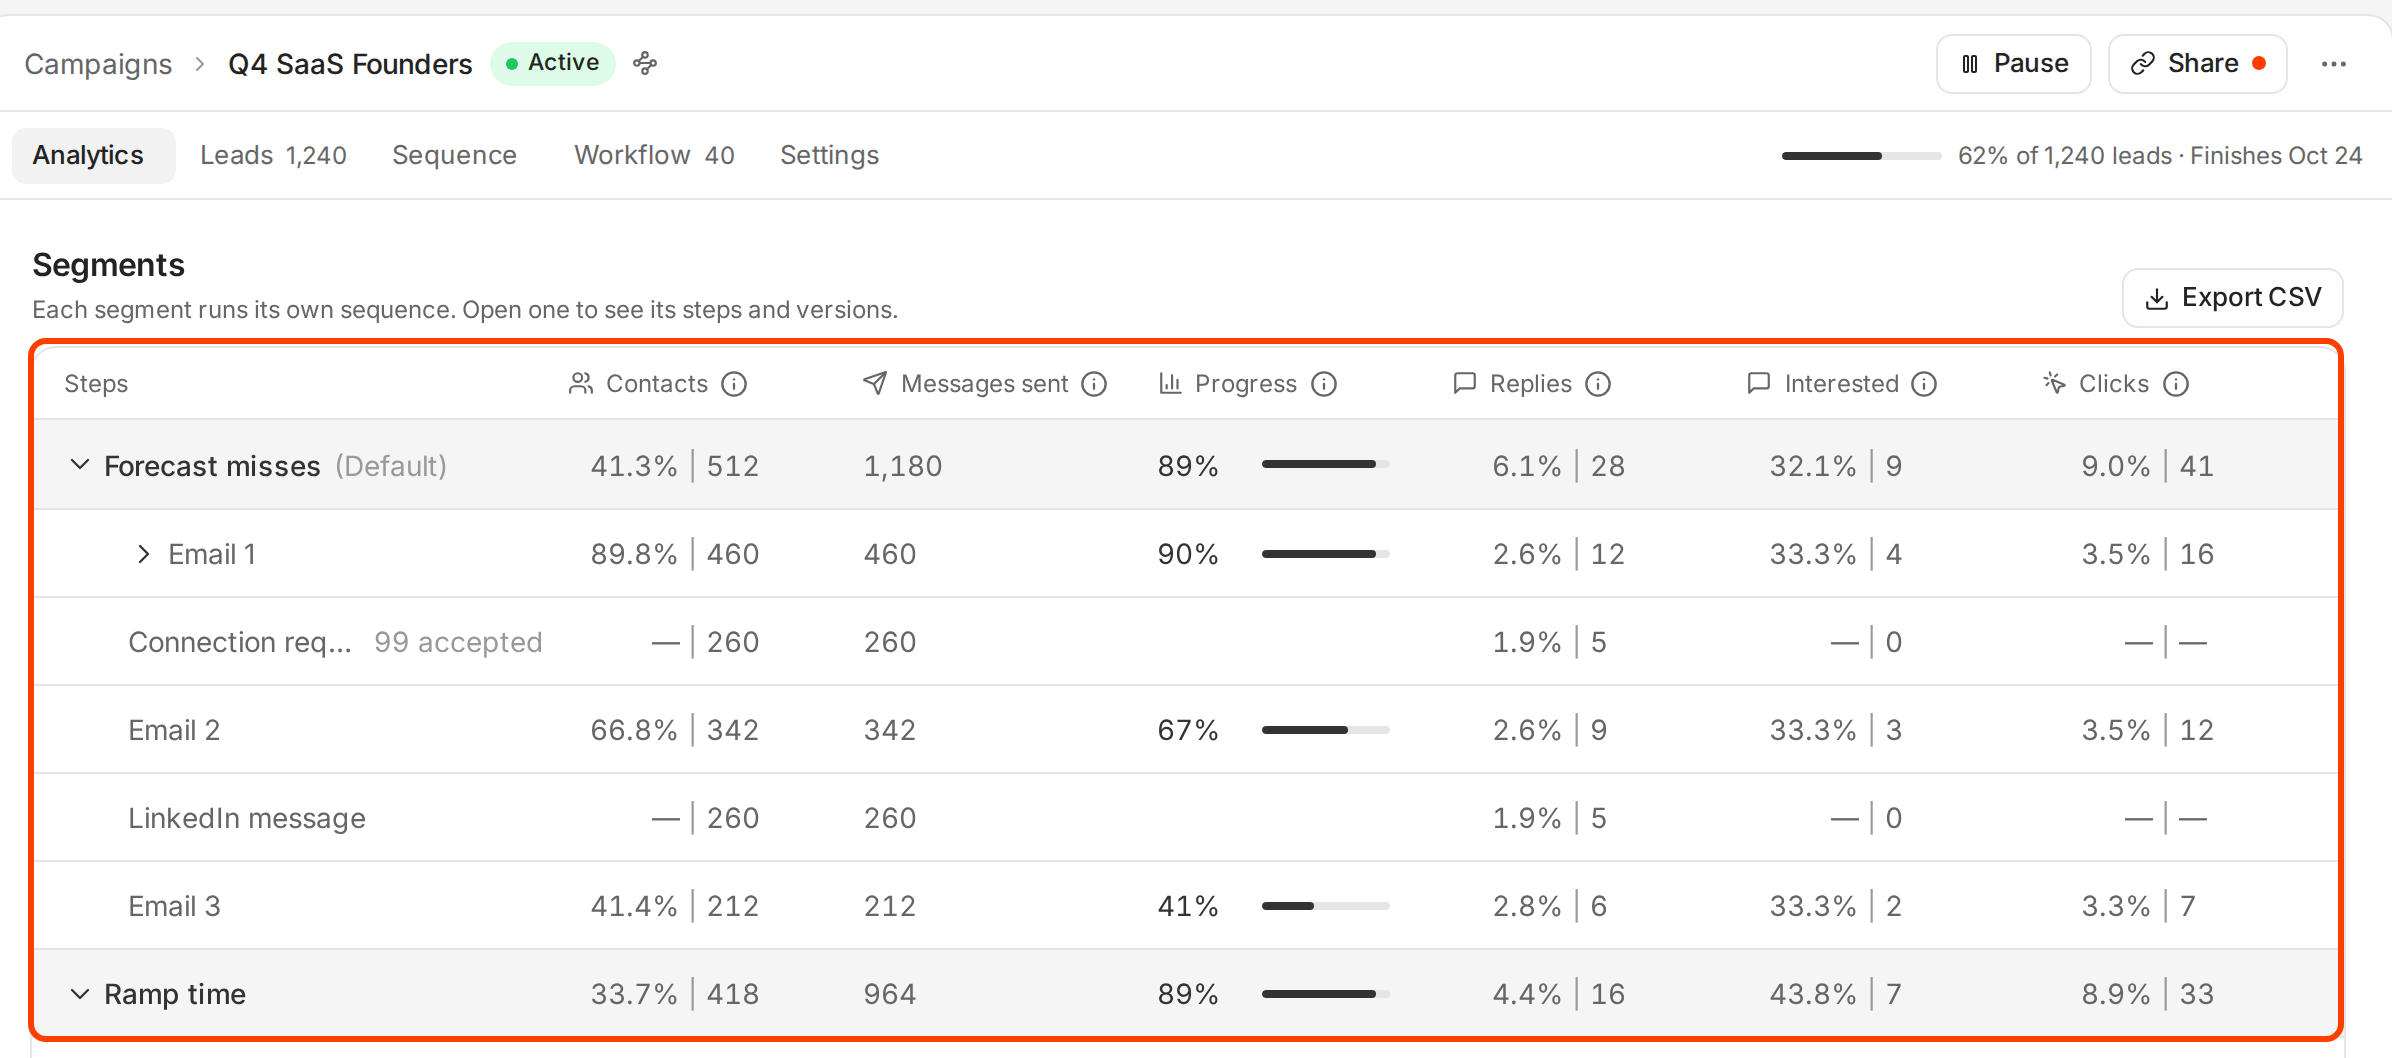Expand the Email 1 step row

pyautogui.click(x=144, y=554)
